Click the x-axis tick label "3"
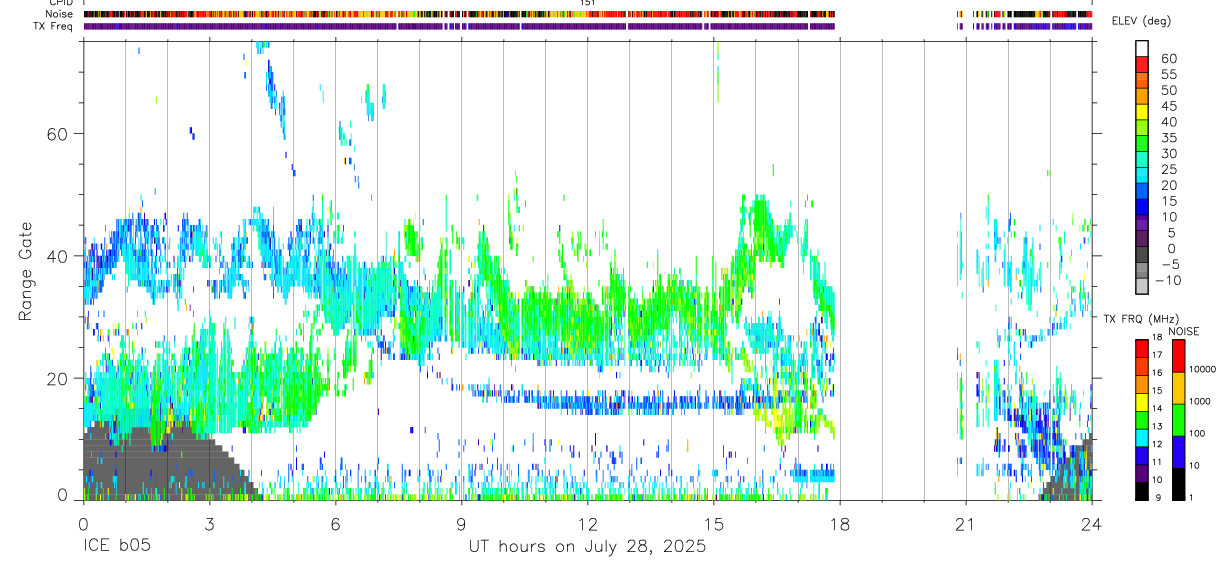The height and width of the screenshot is (567, 1228). click(x=209, y=523)
